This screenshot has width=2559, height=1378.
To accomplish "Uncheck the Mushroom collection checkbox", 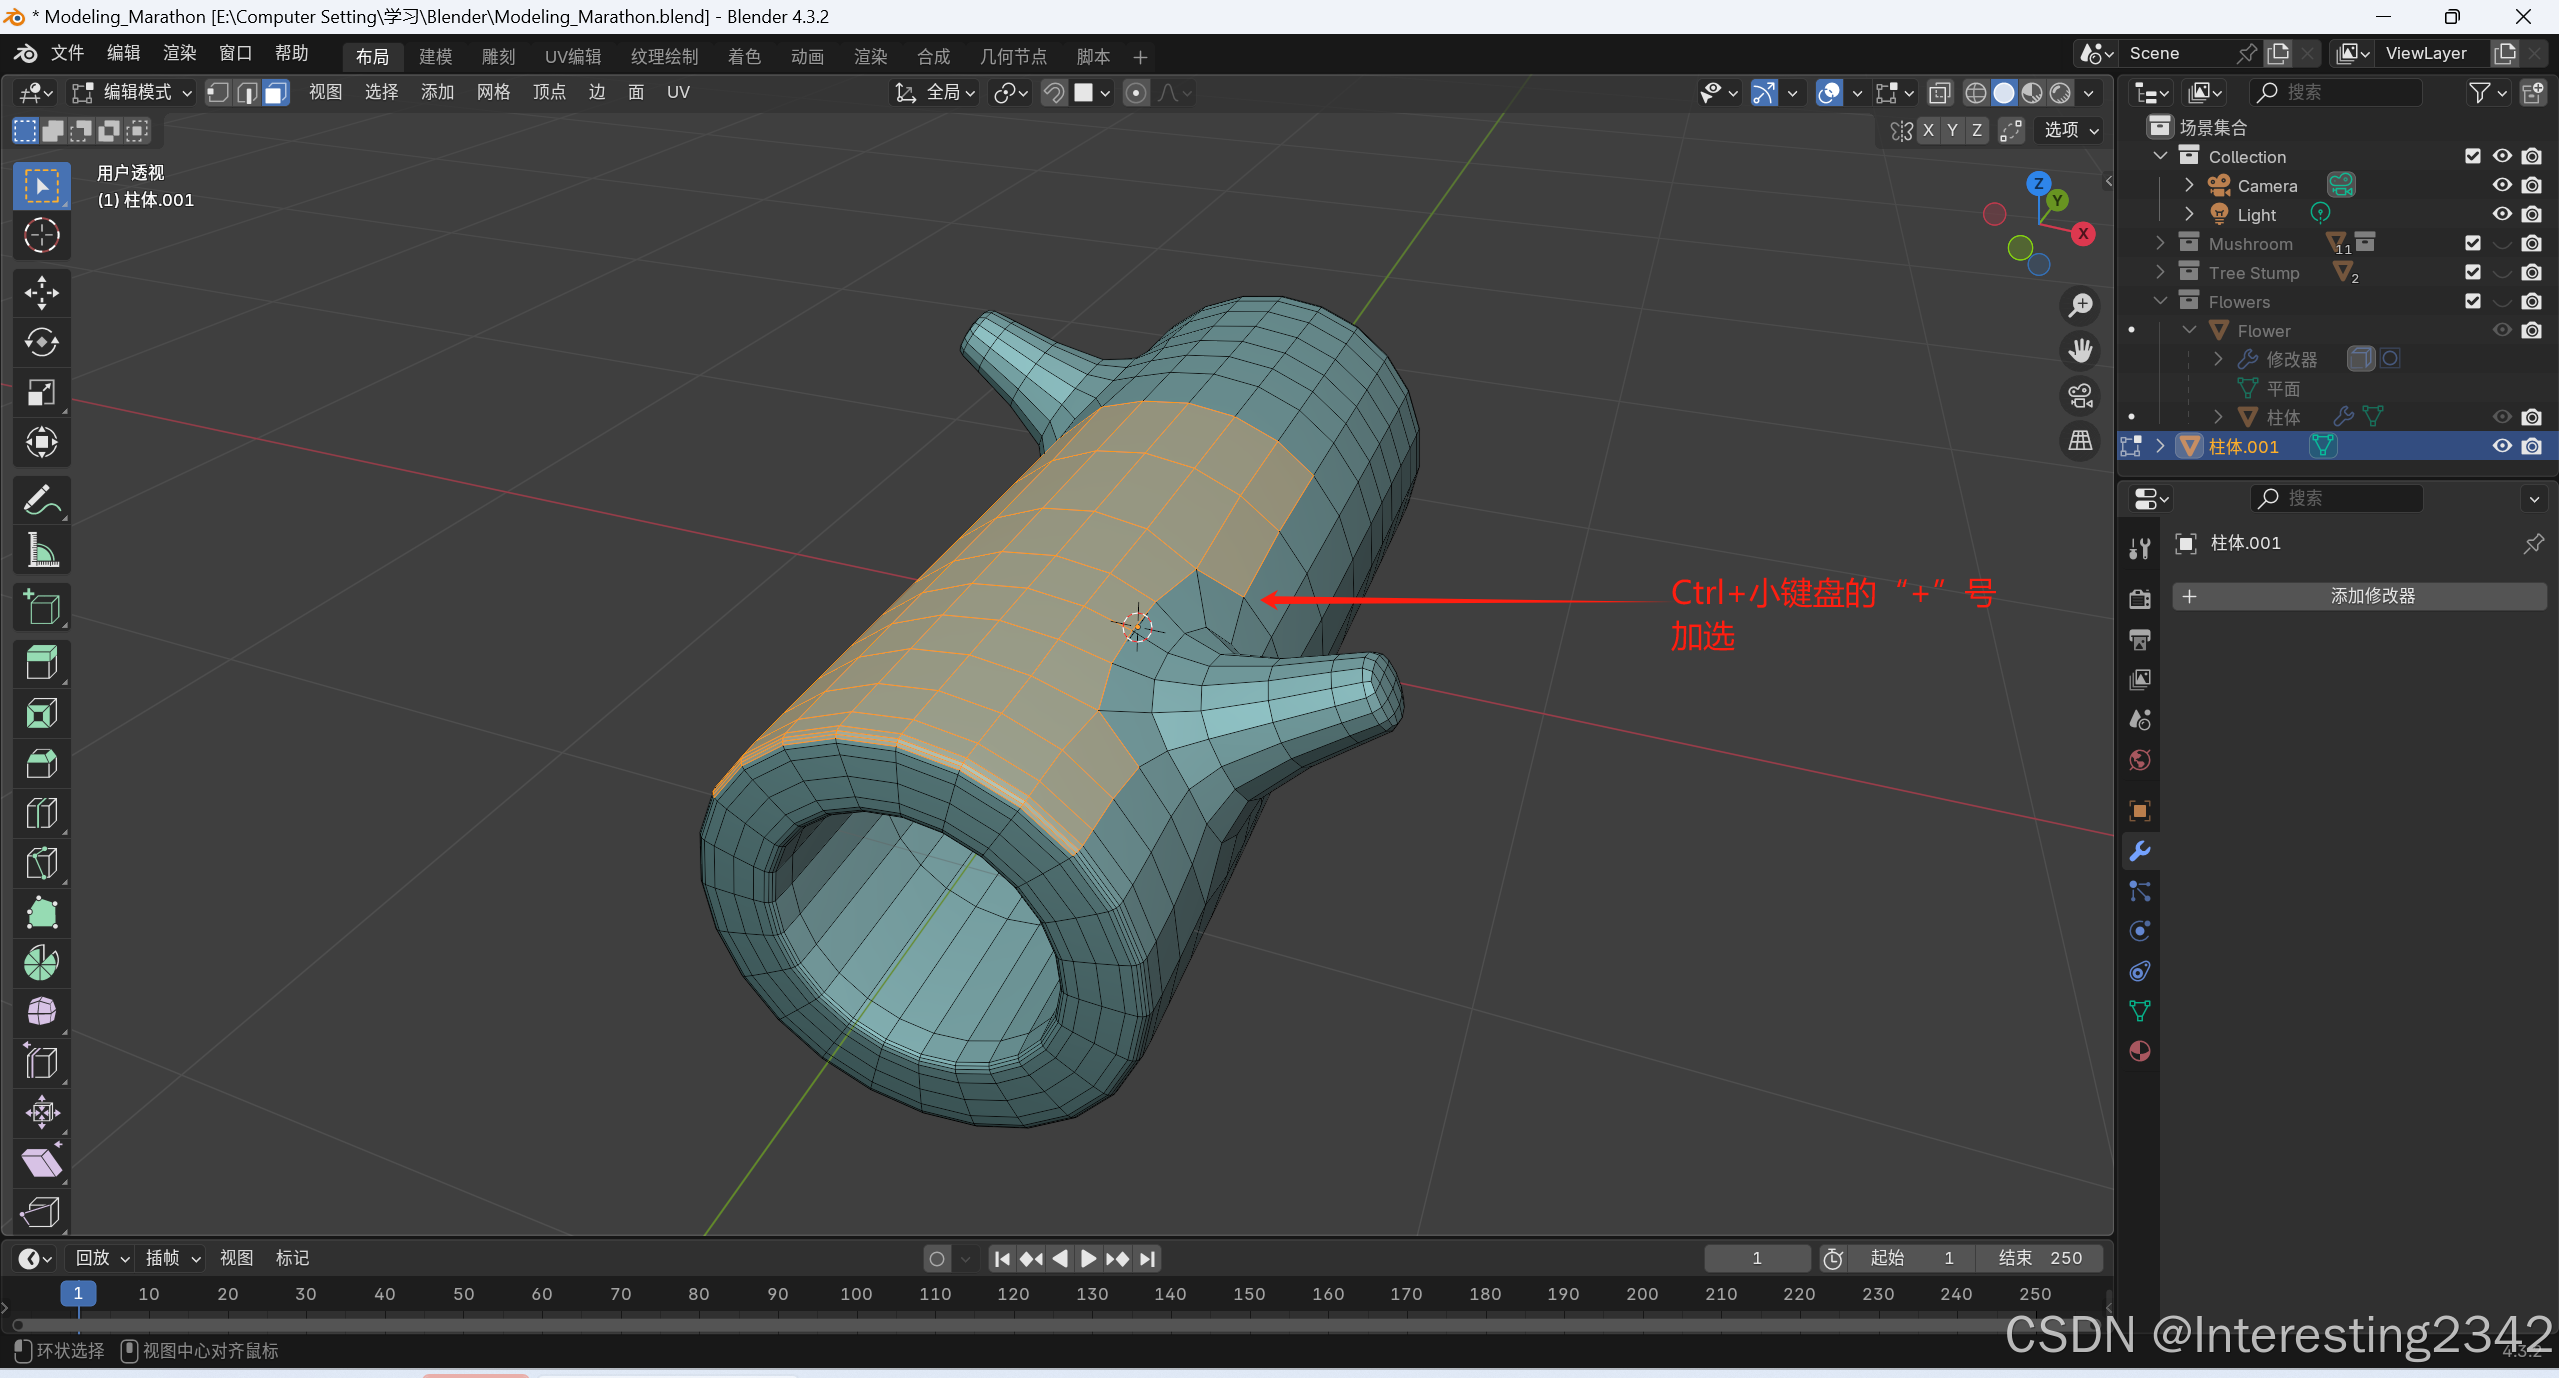I will coord(2472,243).
